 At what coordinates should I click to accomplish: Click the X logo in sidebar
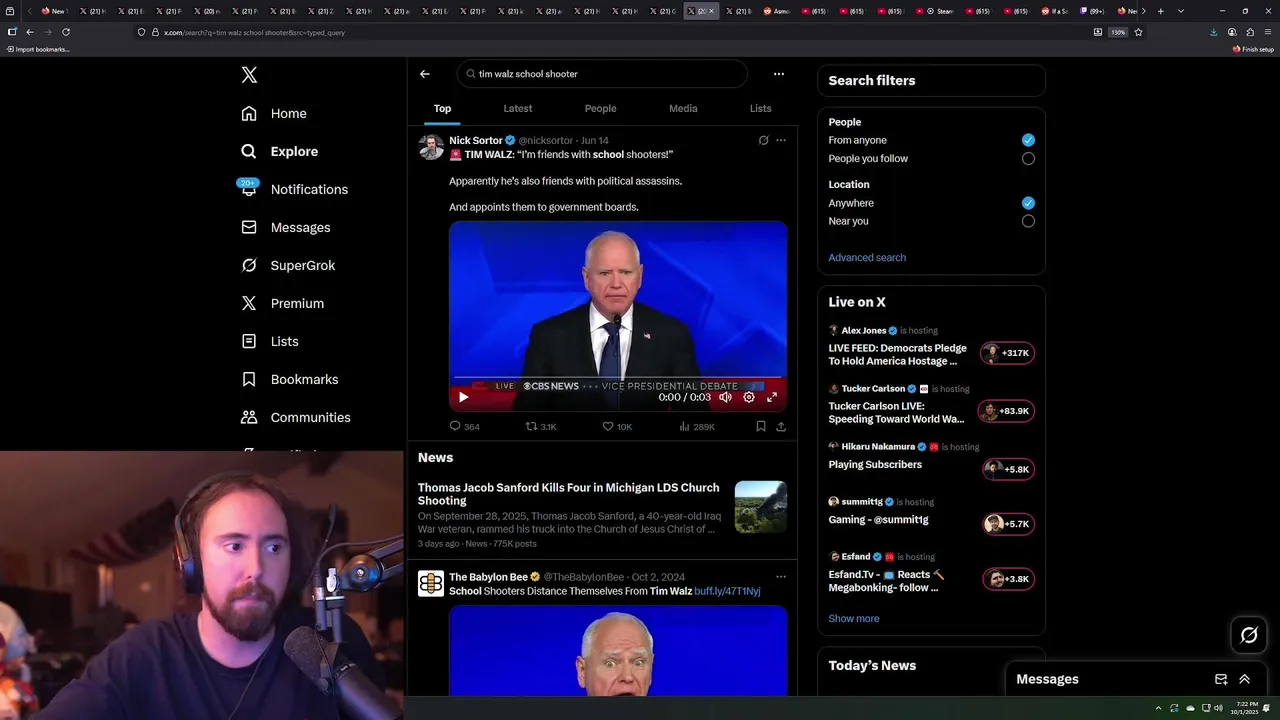(249, 75)
